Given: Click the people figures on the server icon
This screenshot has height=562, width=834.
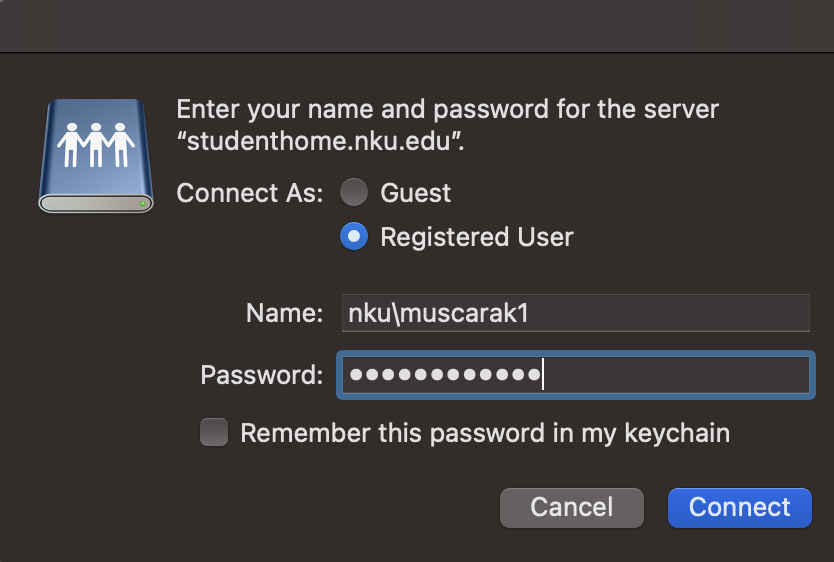Looking at the screenshot, I should (95, 144).
